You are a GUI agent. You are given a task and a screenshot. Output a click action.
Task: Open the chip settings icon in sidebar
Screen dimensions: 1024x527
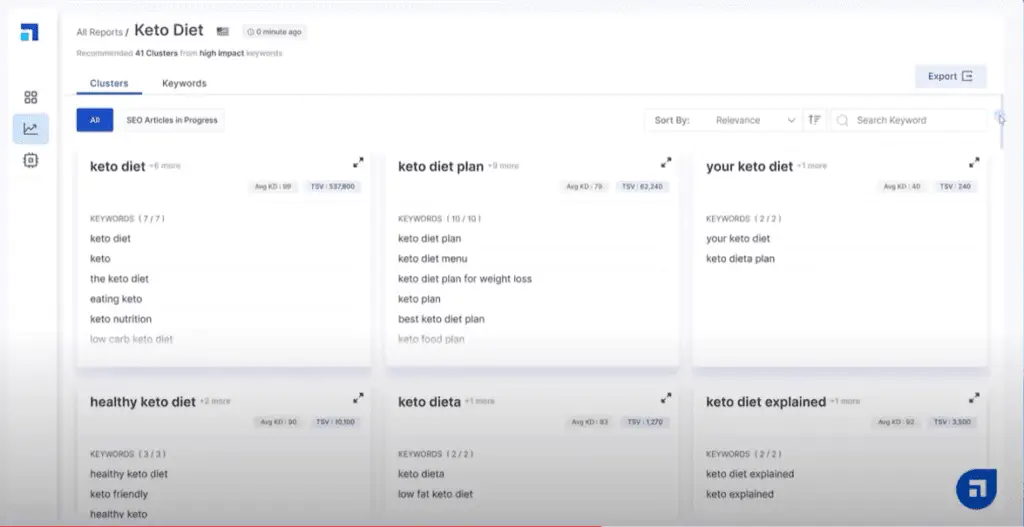coord(31,160)
